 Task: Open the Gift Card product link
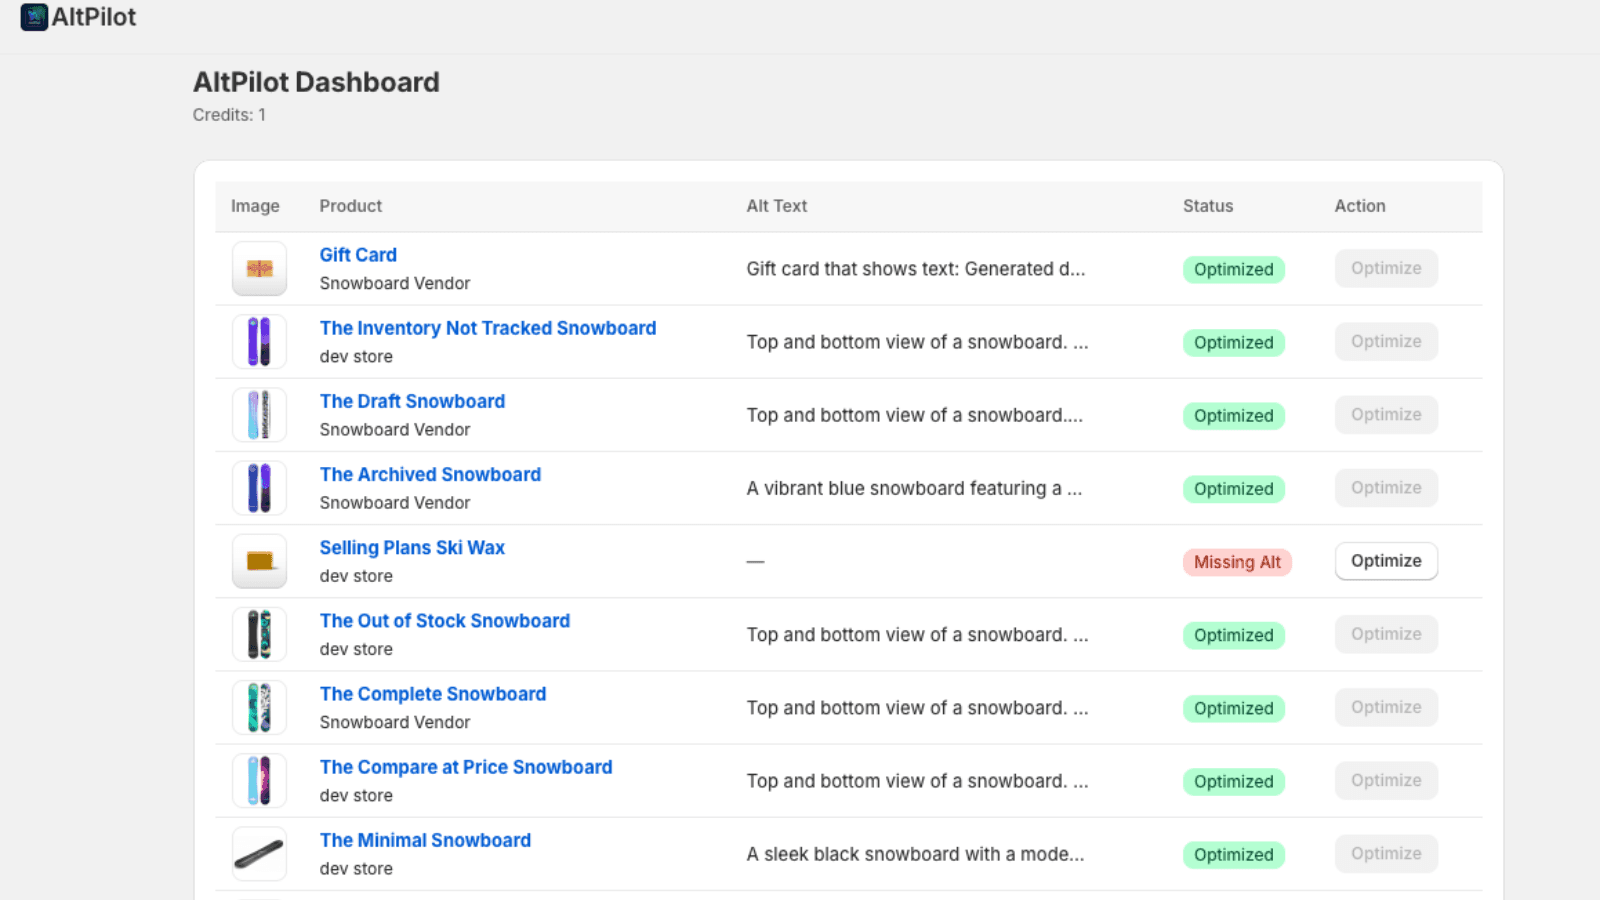(358, 255)
